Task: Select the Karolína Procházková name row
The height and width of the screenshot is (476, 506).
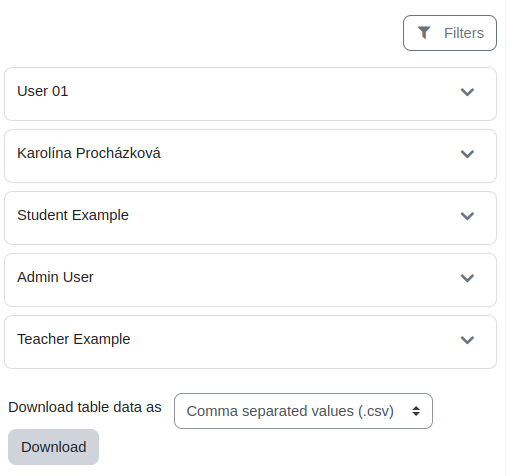Action: tap(250, 156)
